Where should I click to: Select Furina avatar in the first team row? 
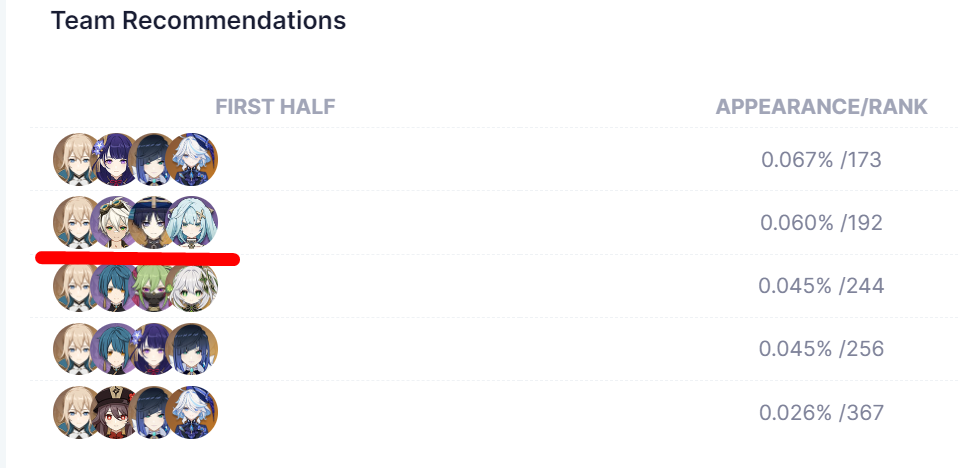[x=192, y=159]
